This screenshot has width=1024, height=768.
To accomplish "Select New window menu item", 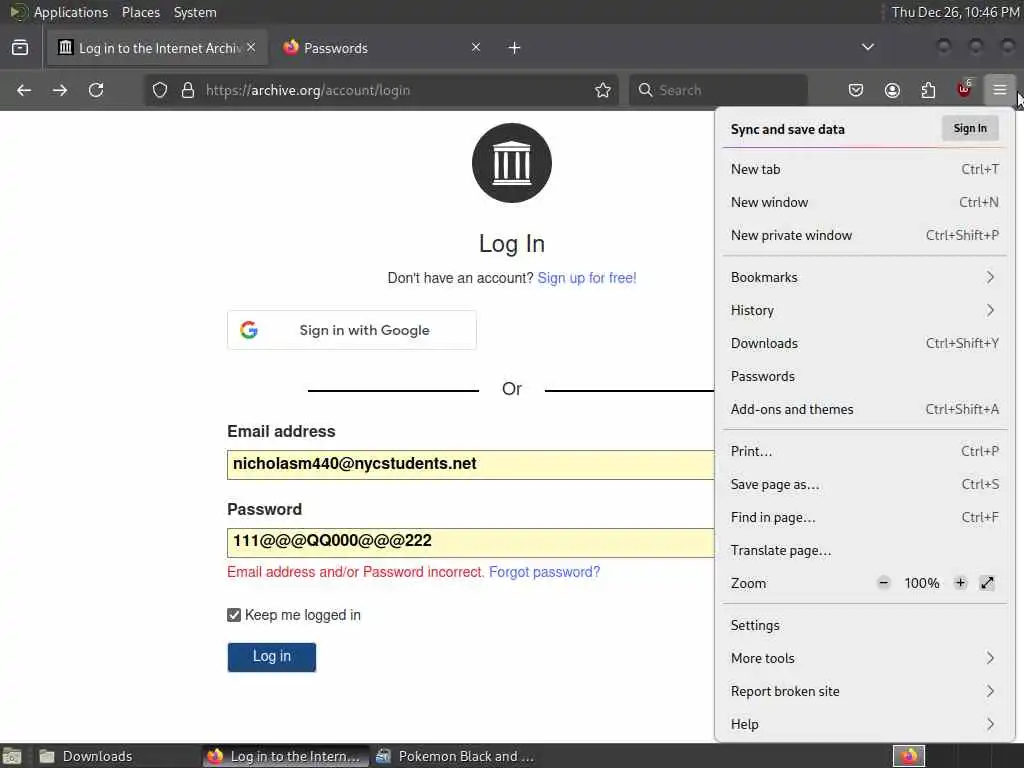I will point(865,202).
